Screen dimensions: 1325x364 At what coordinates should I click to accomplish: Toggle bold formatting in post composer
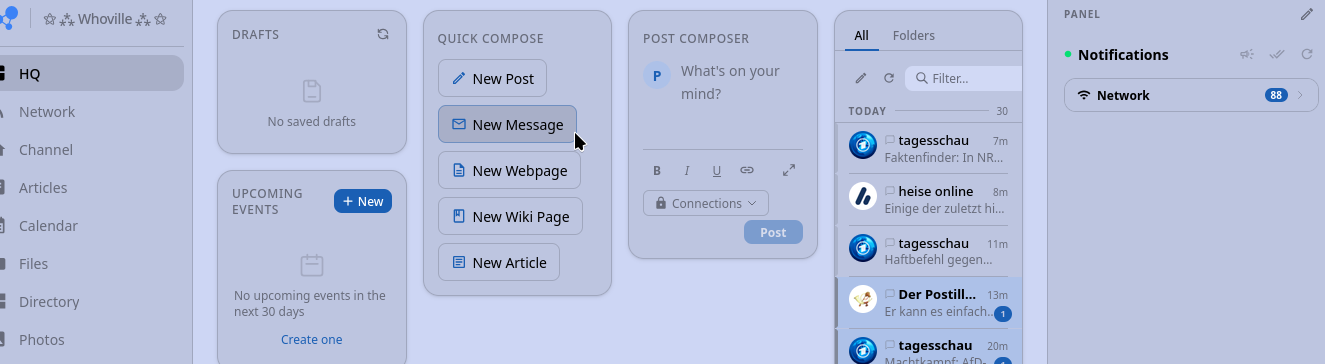coord(657,170)
